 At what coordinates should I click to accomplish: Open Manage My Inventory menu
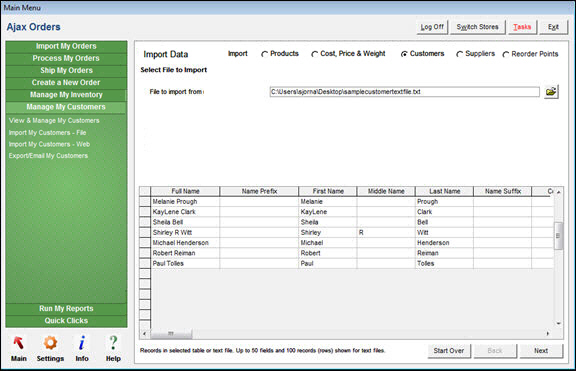pyautogui.click(x=66, y=95)
